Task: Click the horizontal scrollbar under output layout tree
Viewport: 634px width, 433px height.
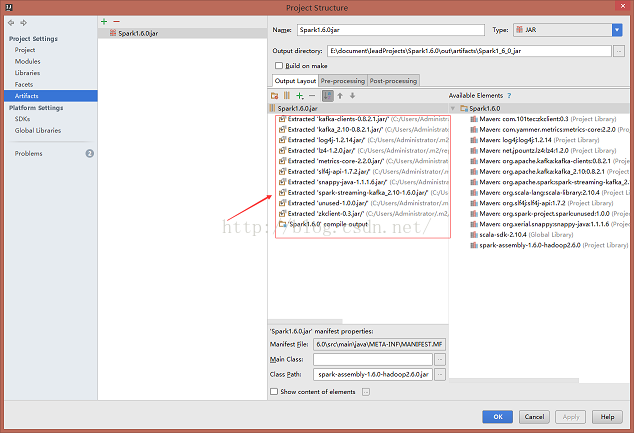Action: [x=305, y=321]
